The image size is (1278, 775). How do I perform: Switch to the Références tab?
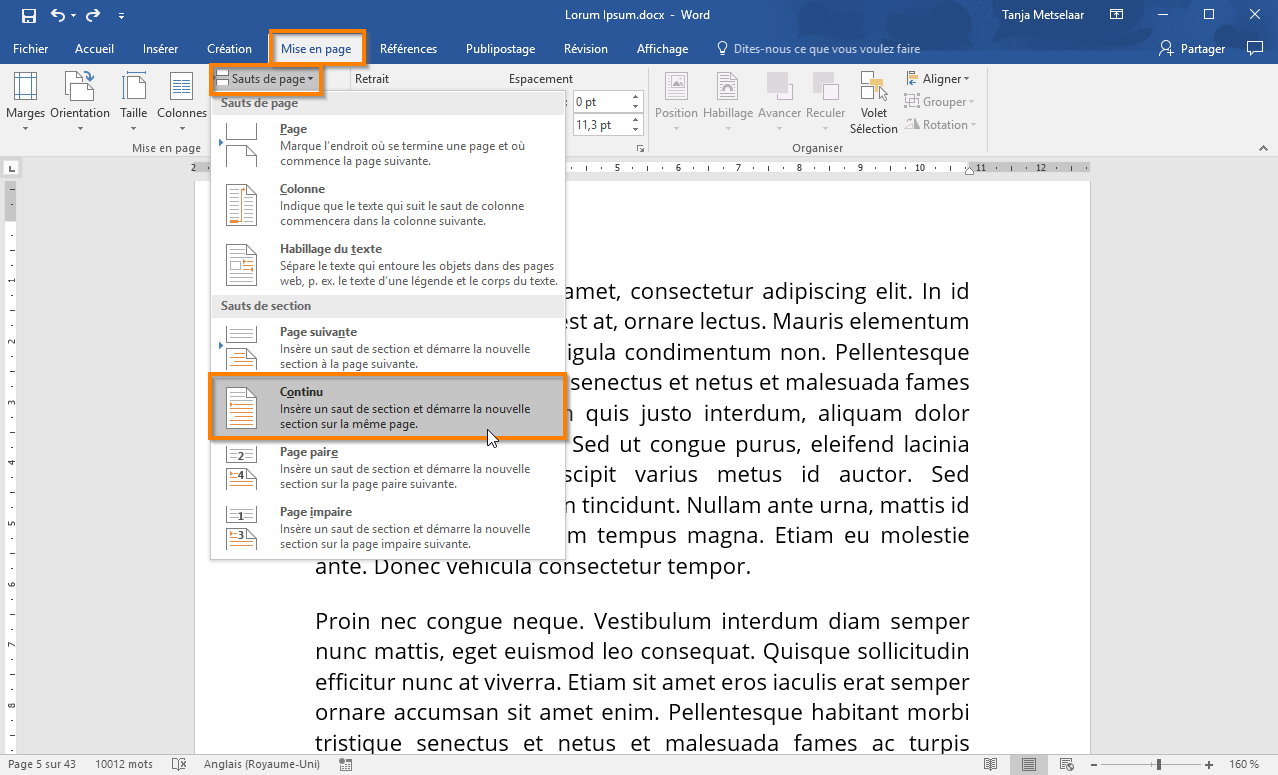click(408, 49)
